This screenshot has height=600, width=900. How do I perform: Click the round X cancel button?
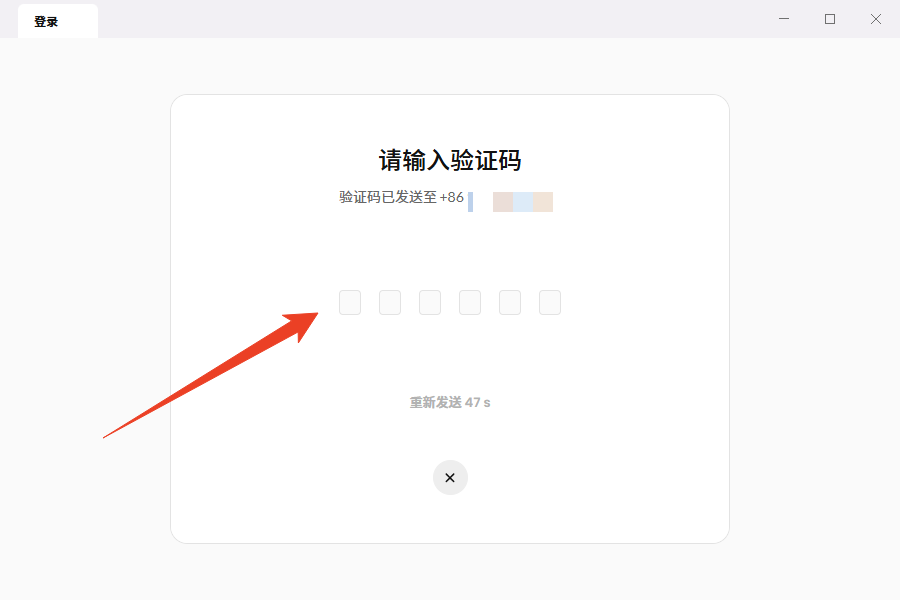450,478
